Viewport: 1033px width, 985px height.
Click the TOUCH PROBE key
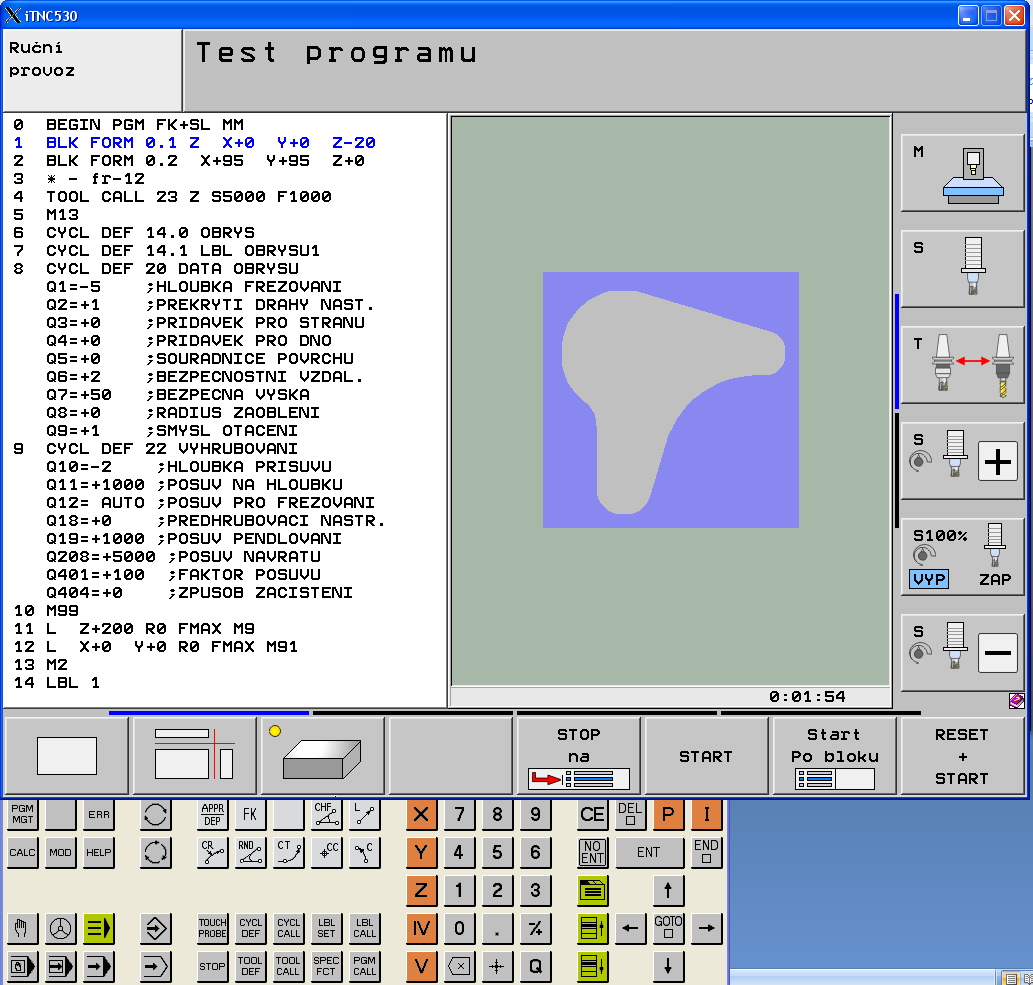pos(212,928)
